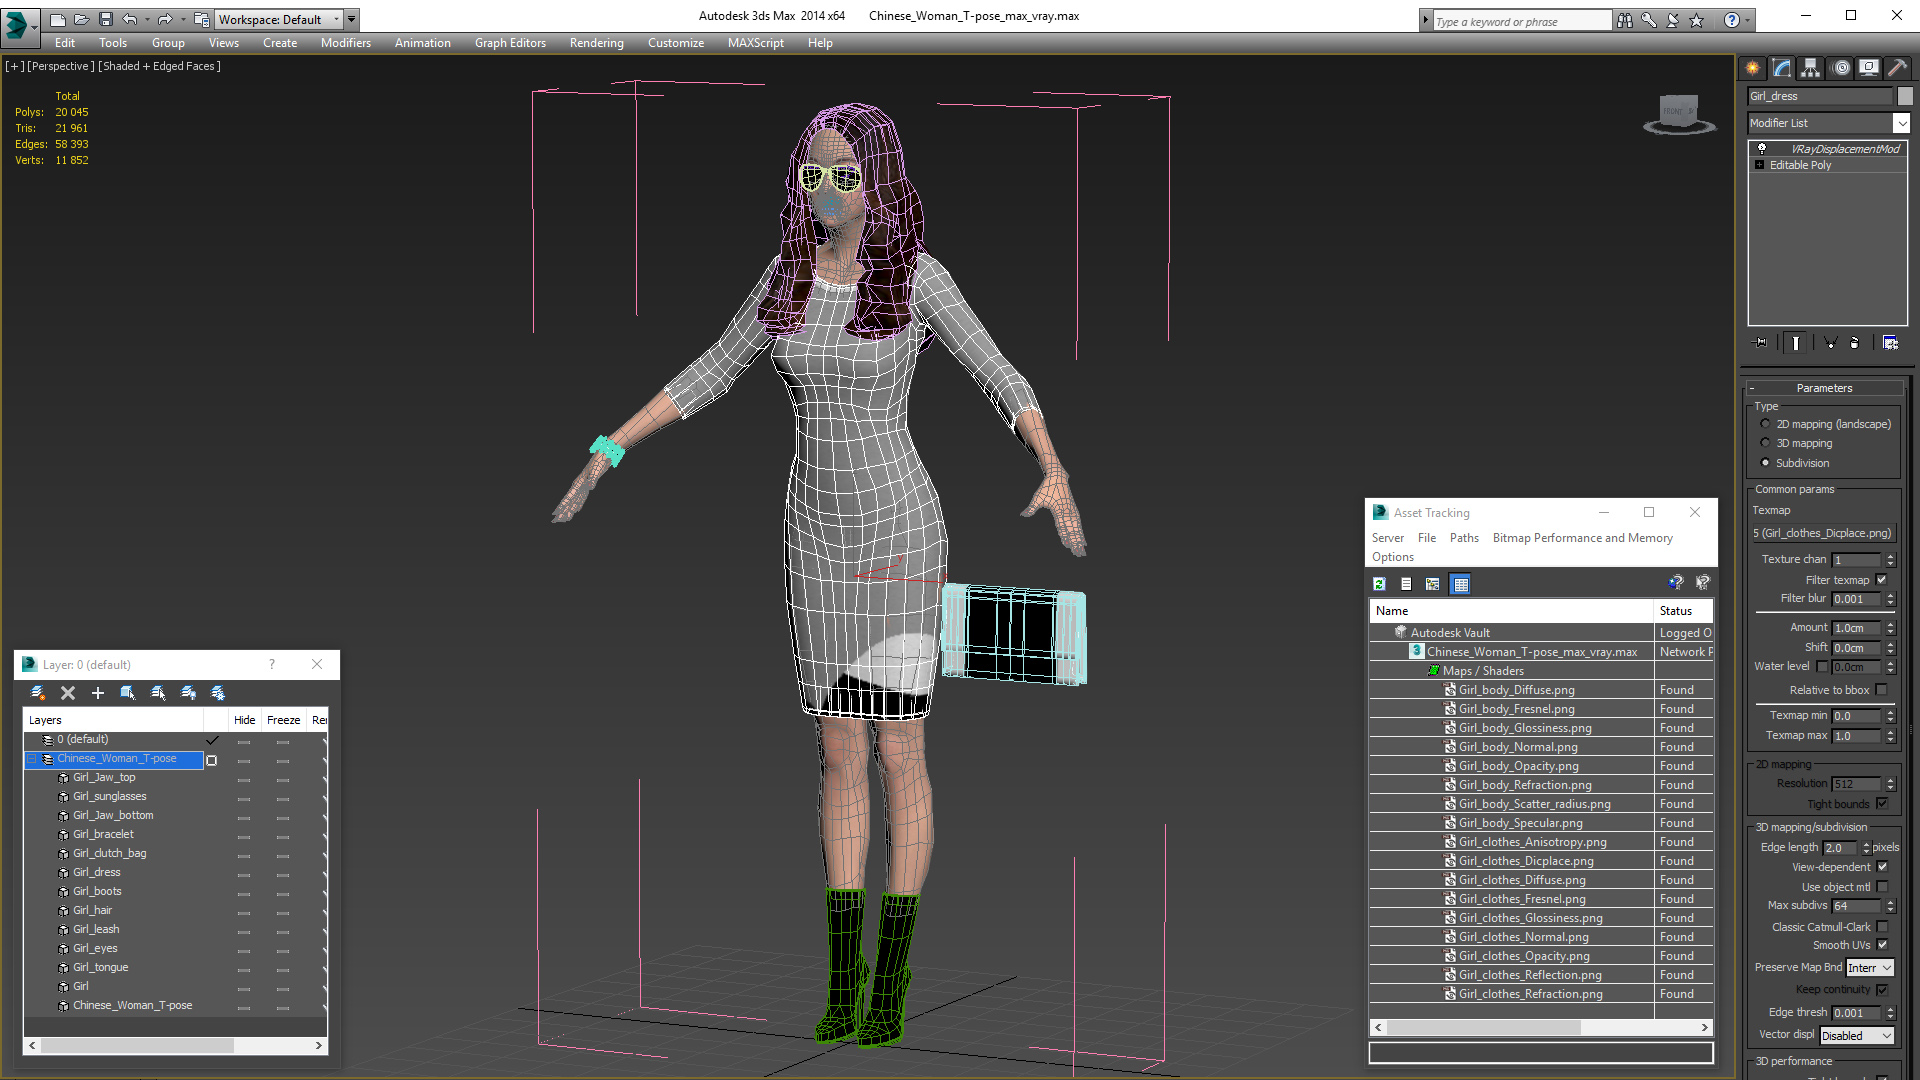Image resolution: width=1920 pixels, height=1080 pixels.
Task: Toggle the Filter texmap checkbox
Action: coord(1881,580)
